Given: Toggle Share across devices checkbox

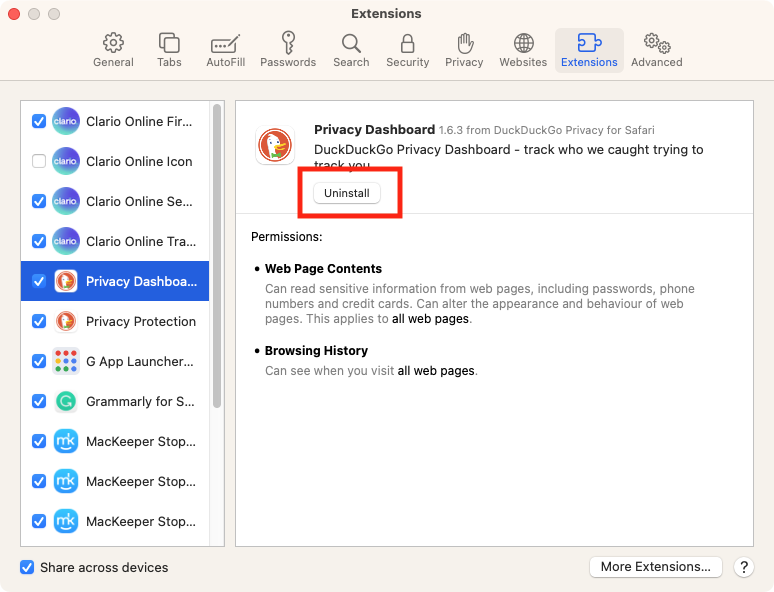Looking at the screenshot, I should 27,567.
